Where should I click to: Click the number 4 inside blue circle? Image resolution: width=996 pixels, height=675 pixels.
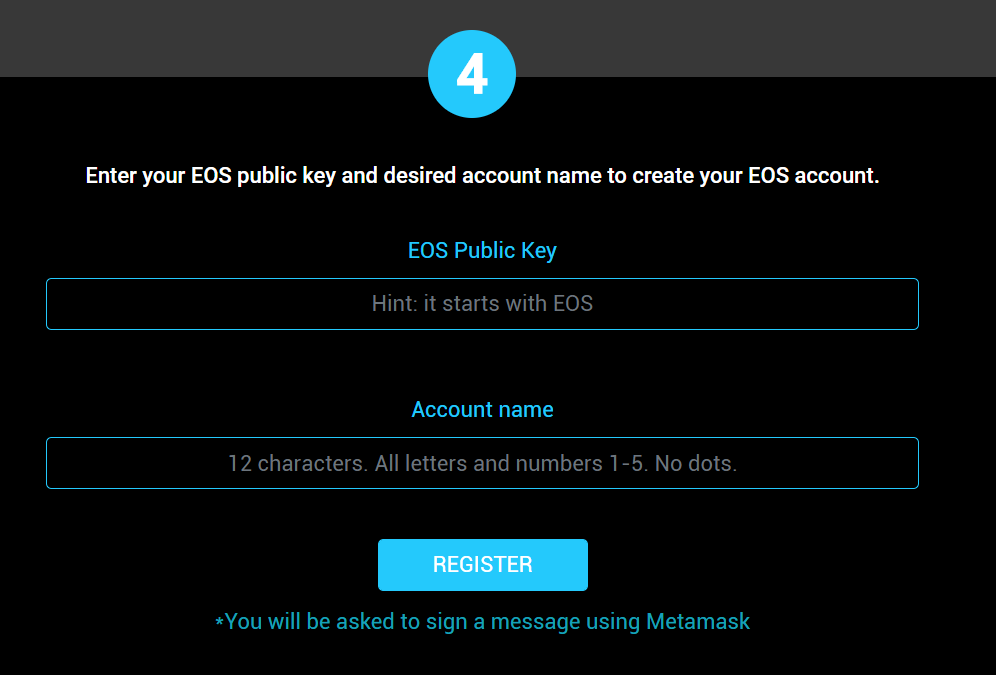point(471,75)
